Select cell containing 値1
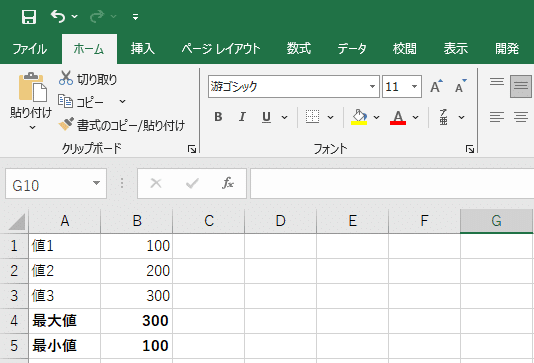Screen dimensions: 534x363 (x=65, y=246)
